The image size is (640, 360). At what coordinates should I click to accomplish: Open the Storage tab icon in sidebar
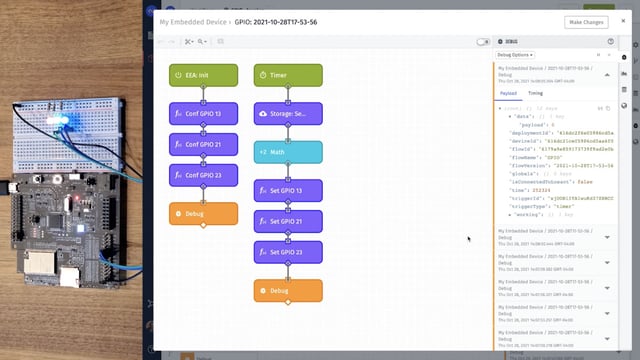624,89
